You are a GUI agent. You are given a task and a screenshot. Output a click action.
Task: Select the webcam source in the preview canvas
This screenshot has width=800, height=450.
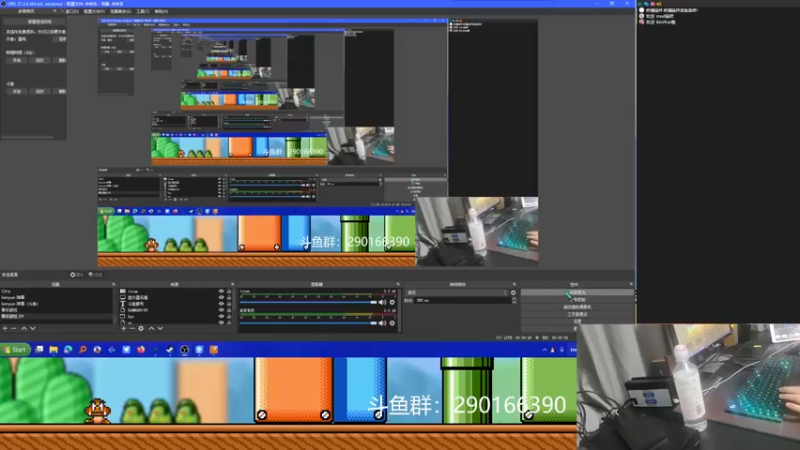pos(477,232)
